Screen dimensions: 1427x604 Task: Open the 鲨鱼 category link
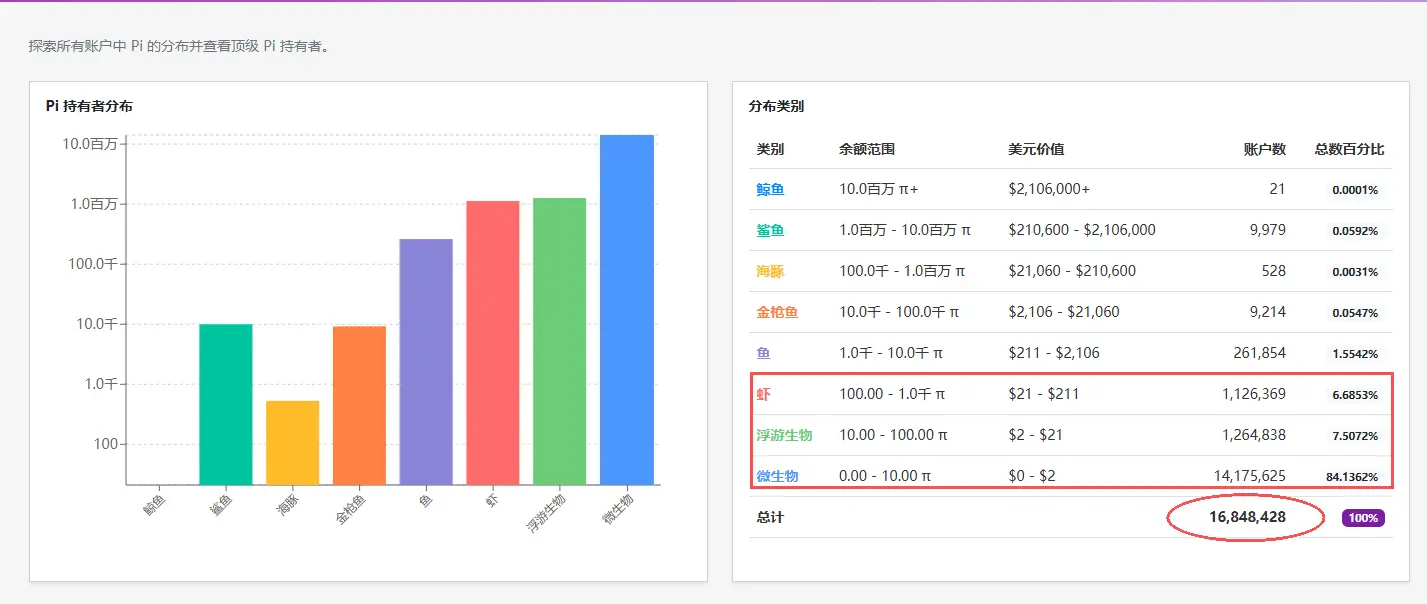(770, 230)
